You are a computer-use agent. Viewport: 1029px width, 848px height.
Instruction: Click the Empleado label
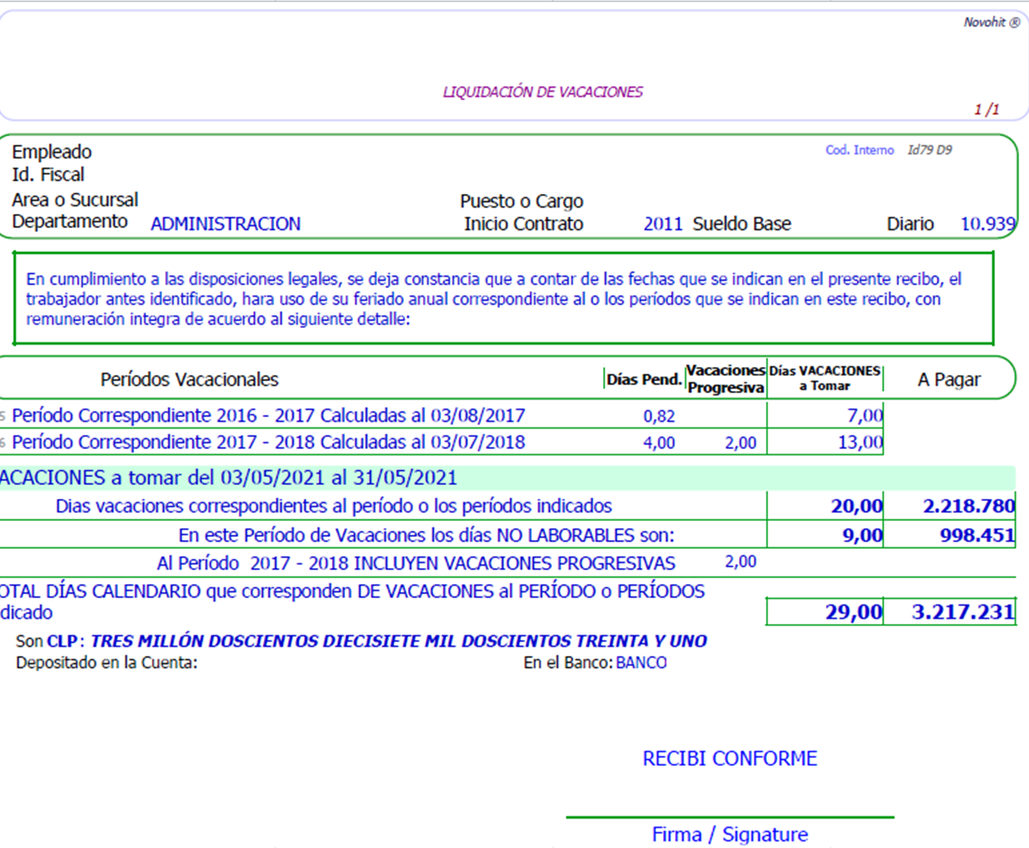(52, 152)
